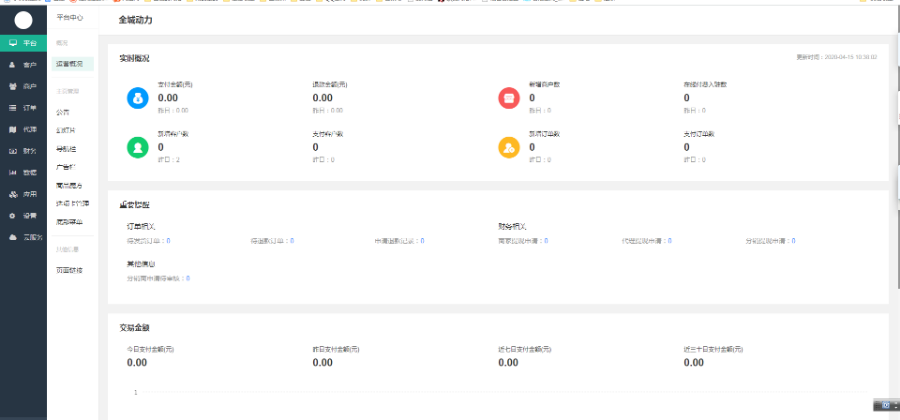Click the blue money bag icon
Image resolution: width=900 pixels, height=420 pixels.
pos(138,98)
